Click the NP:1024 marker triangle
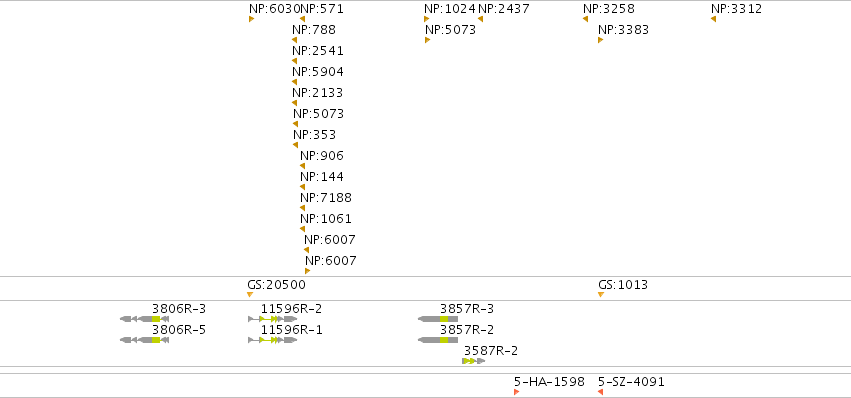 pos(427,19)
